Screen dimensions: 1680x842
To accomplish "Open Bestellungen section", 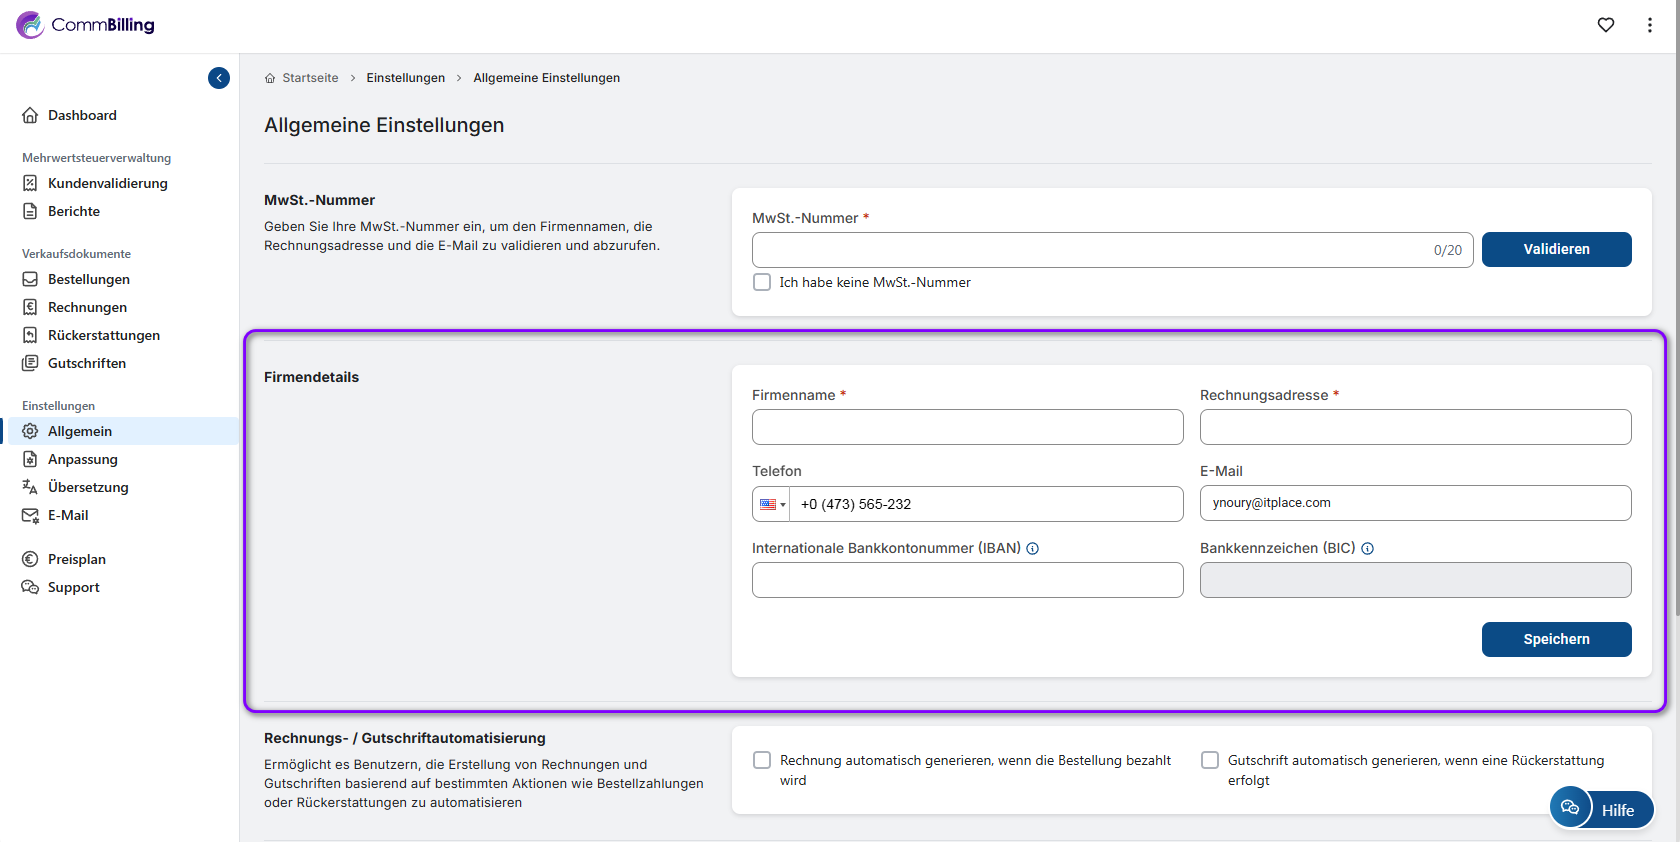I will click(89, 279).
